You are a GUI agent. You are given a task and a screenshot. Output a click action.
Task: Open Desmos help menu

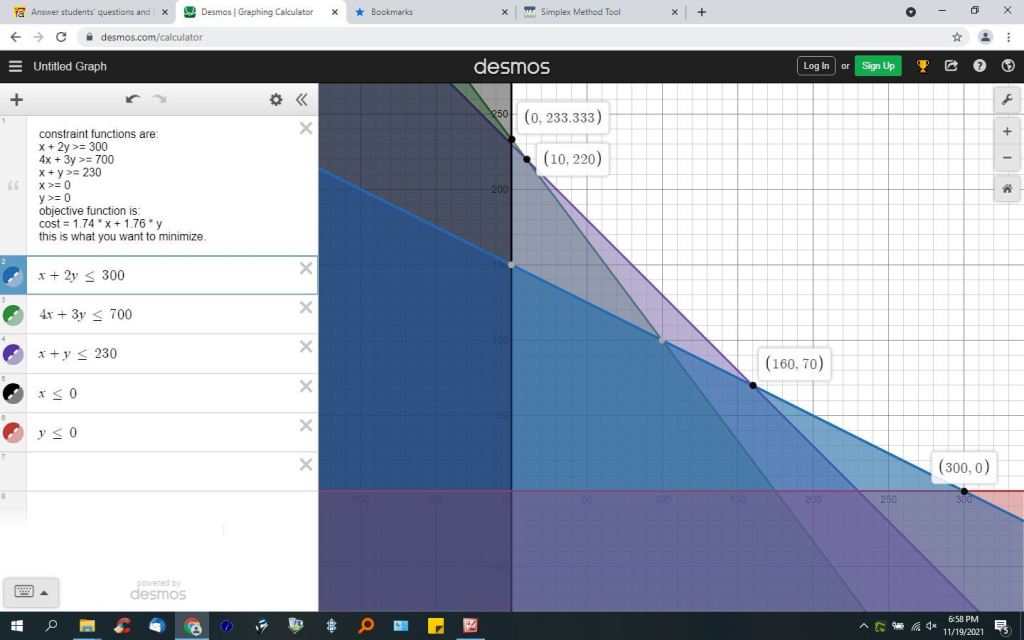(x=979, y=66)
